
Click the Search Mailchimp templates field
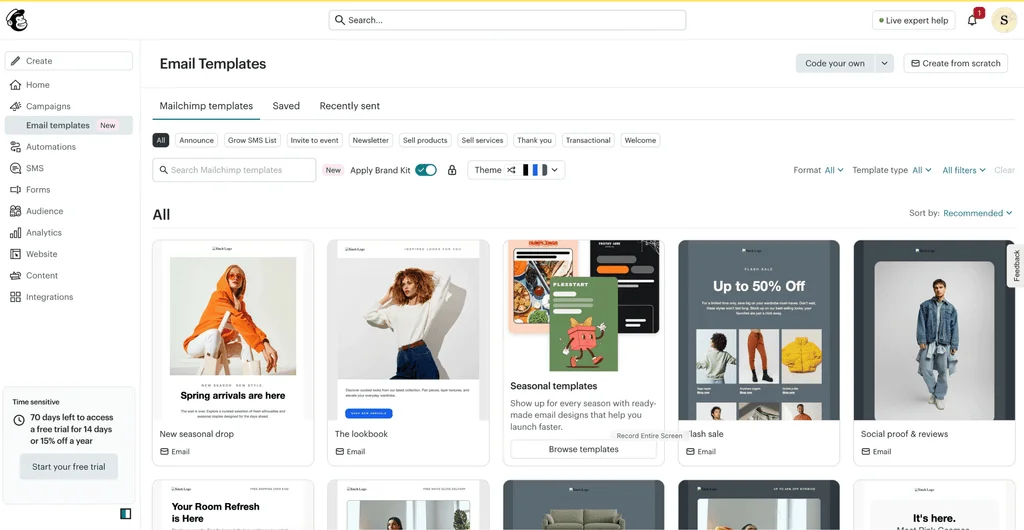234,170
